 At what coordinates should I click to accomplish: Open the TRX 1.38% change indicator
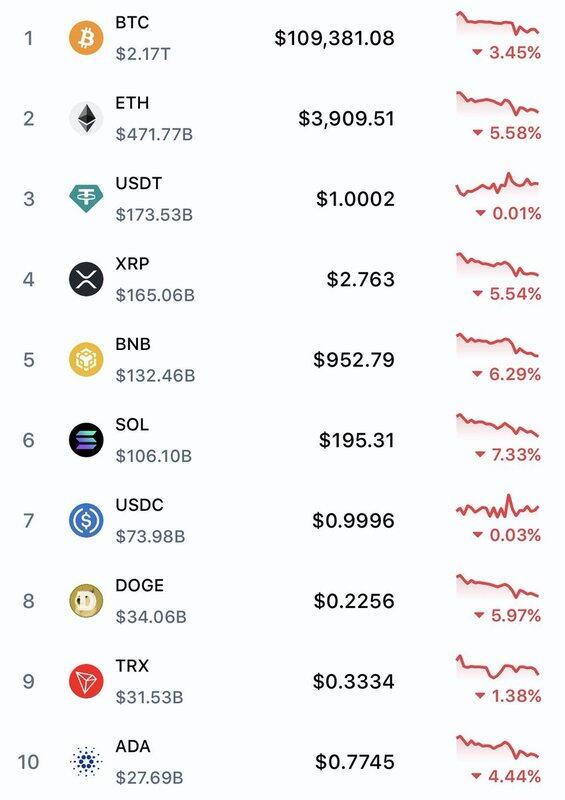[x=508, y=696]
